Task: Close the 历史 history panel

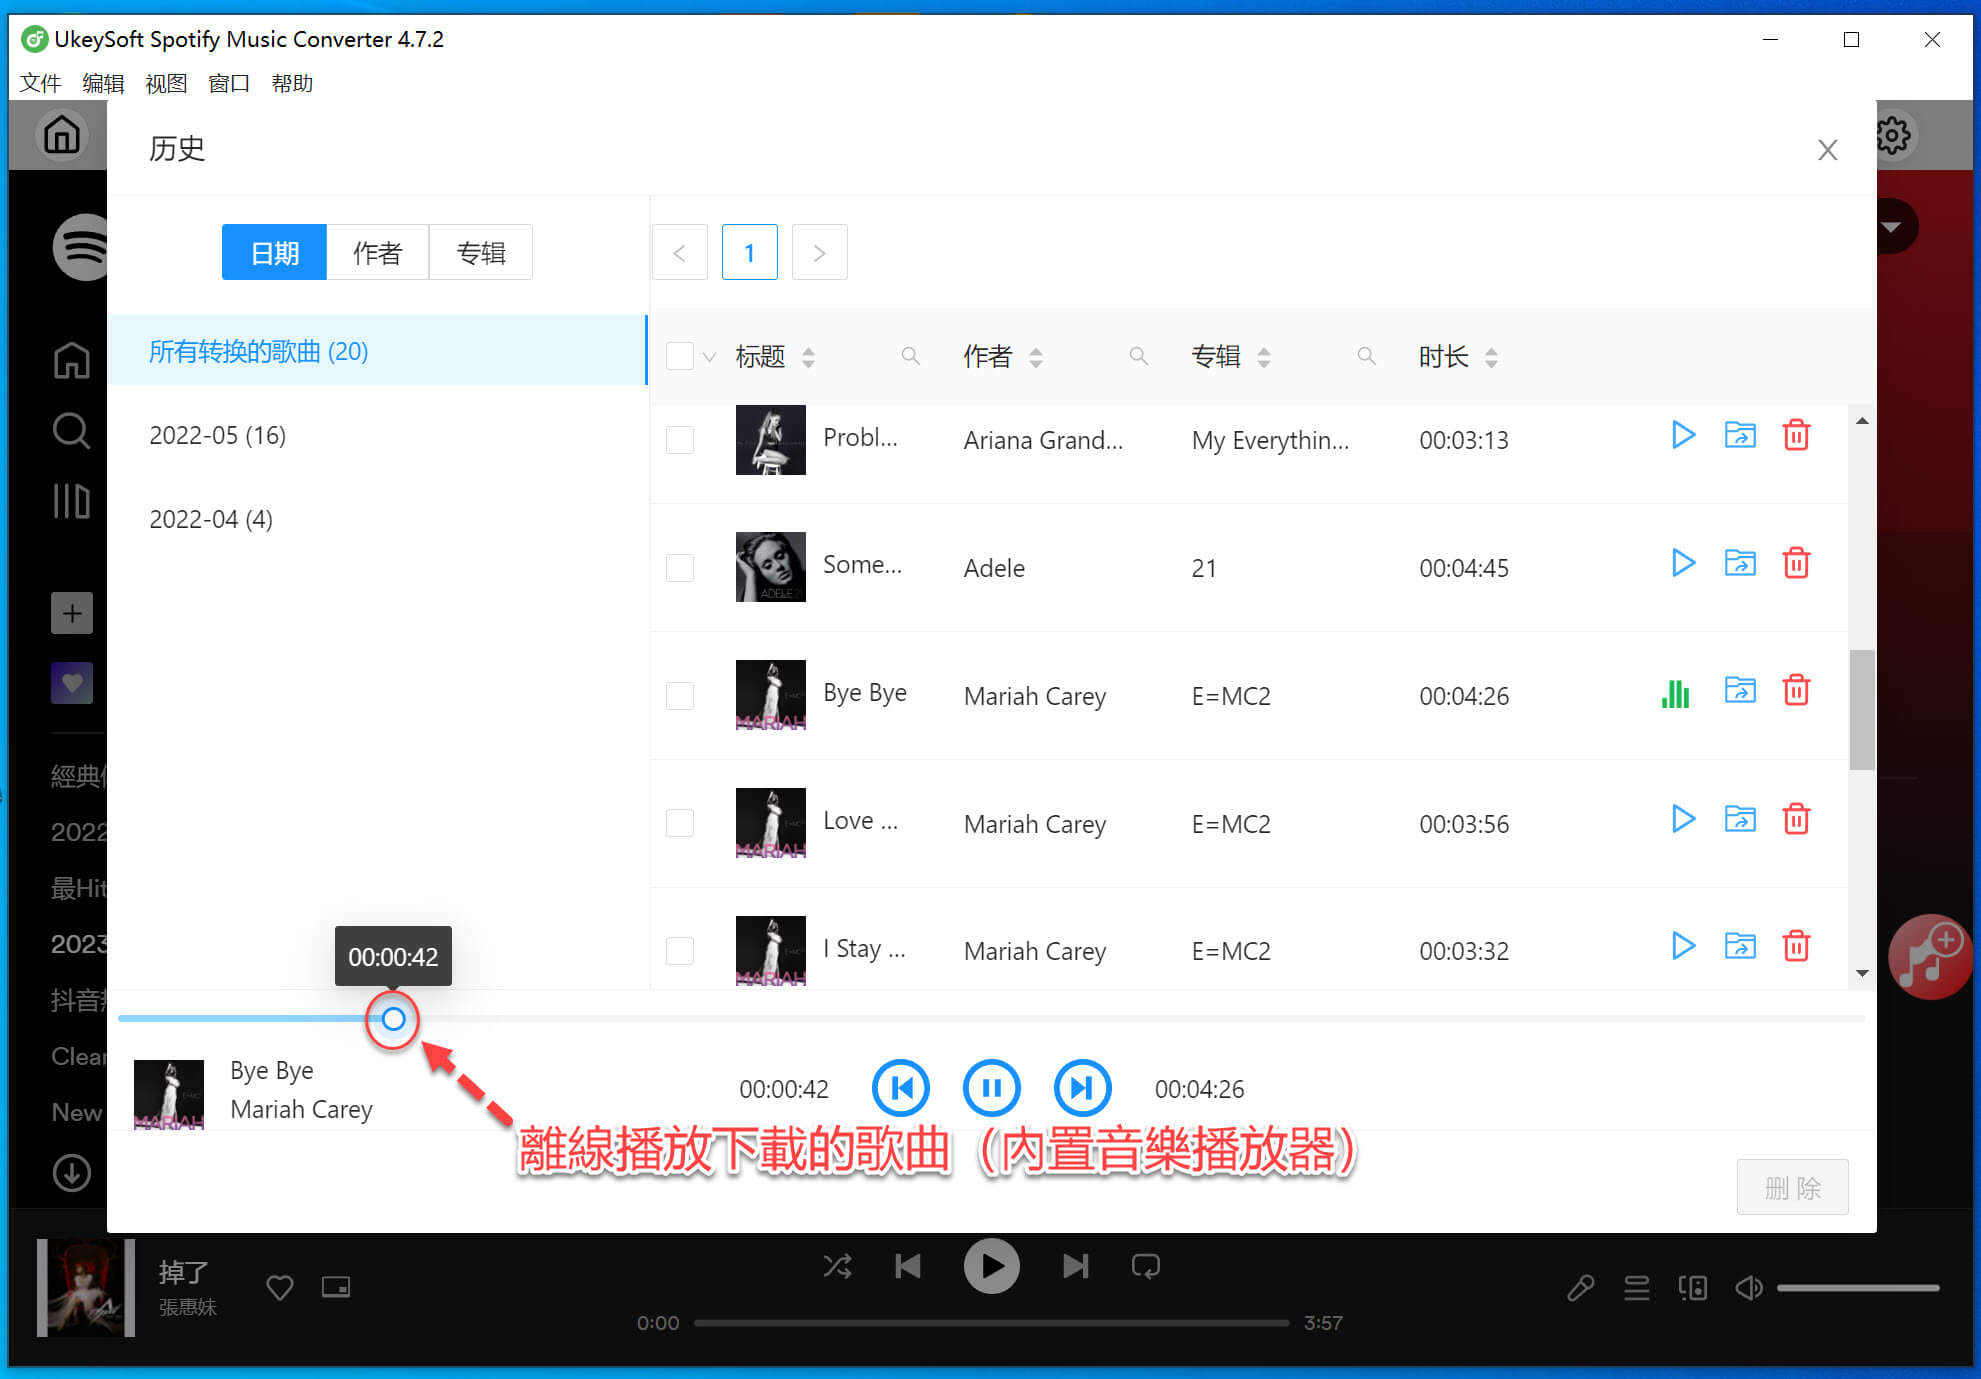Action: tap(1828, 150)
